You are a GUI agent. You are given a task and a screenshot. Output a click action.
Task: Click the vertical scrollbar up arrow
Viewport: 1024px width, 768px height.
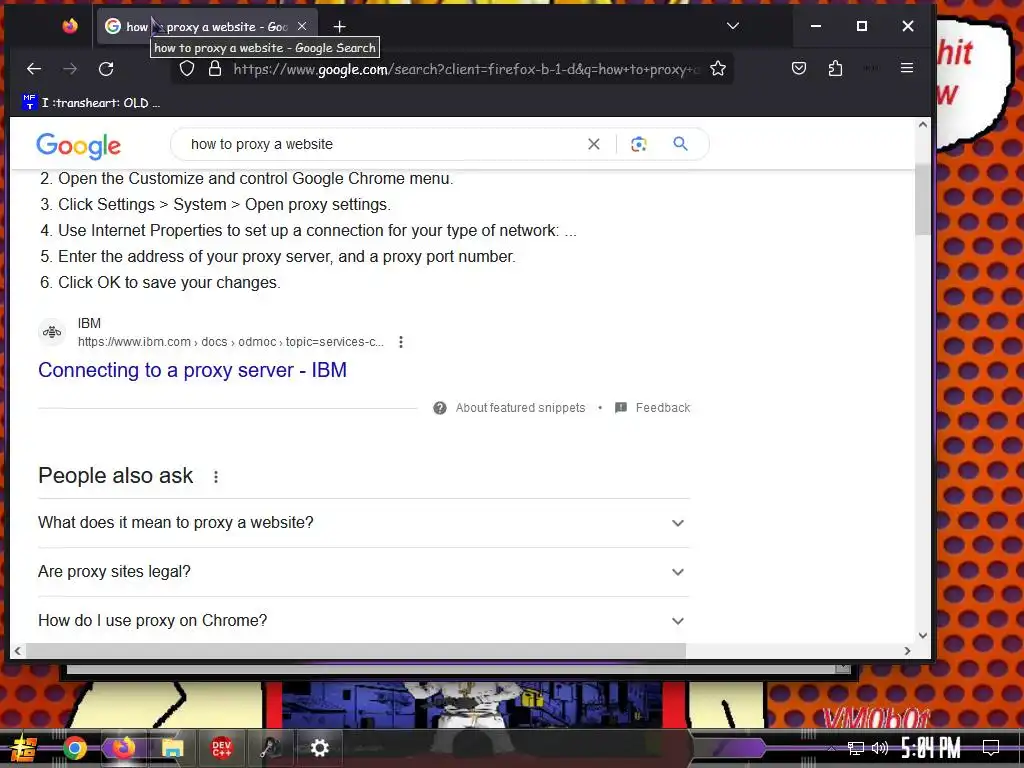tap(922, 124)
